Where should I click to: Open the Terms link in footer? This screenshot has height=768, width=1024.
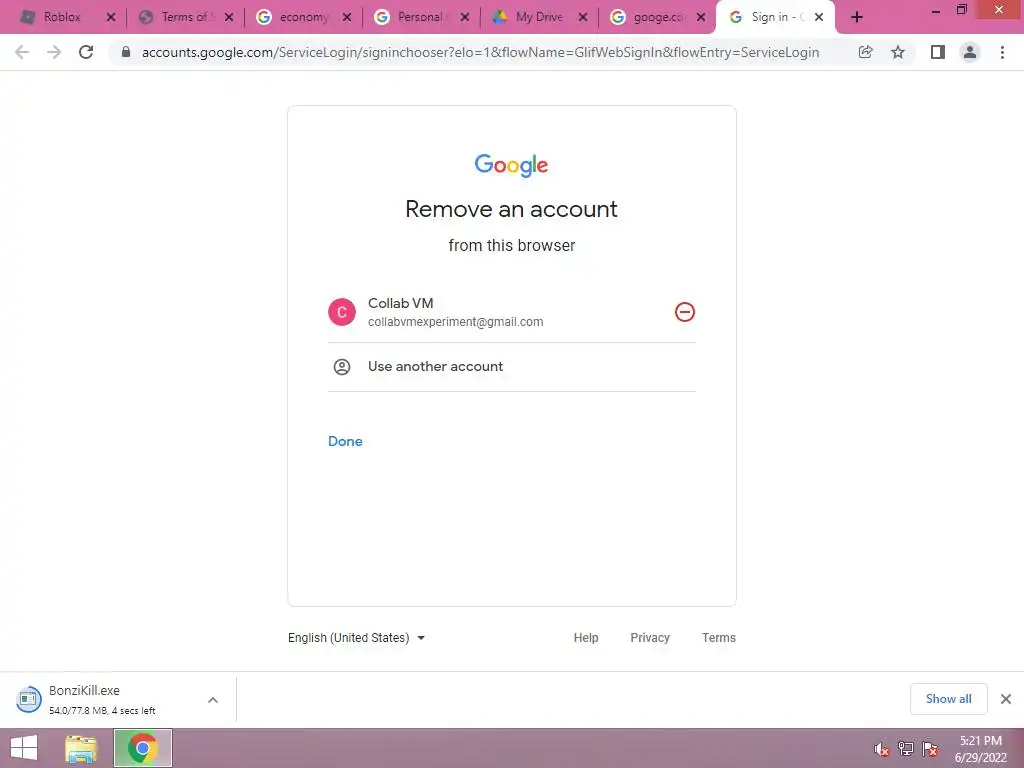click(x=718, y=637)
